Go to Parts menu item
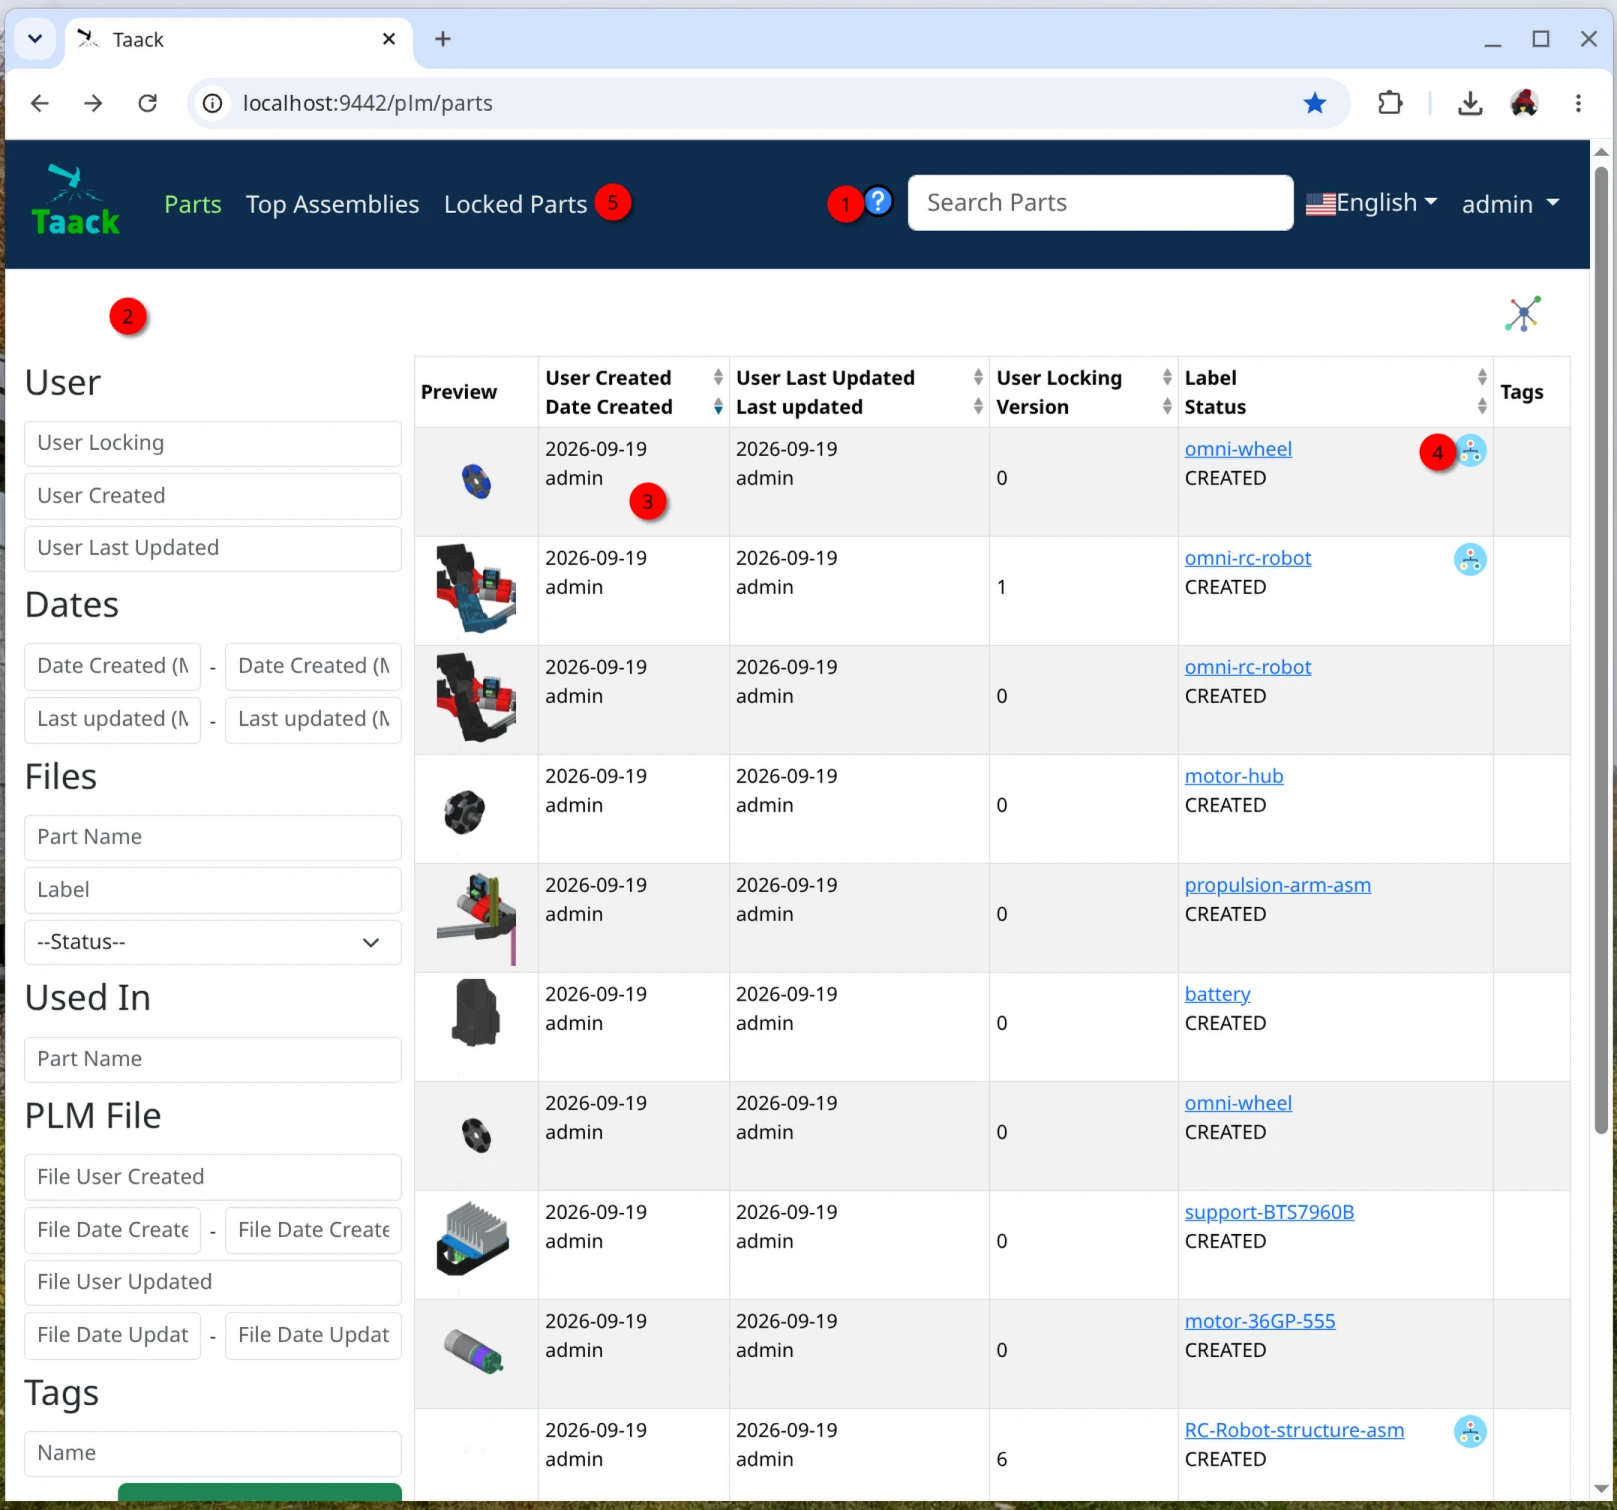 coord(193,204)
